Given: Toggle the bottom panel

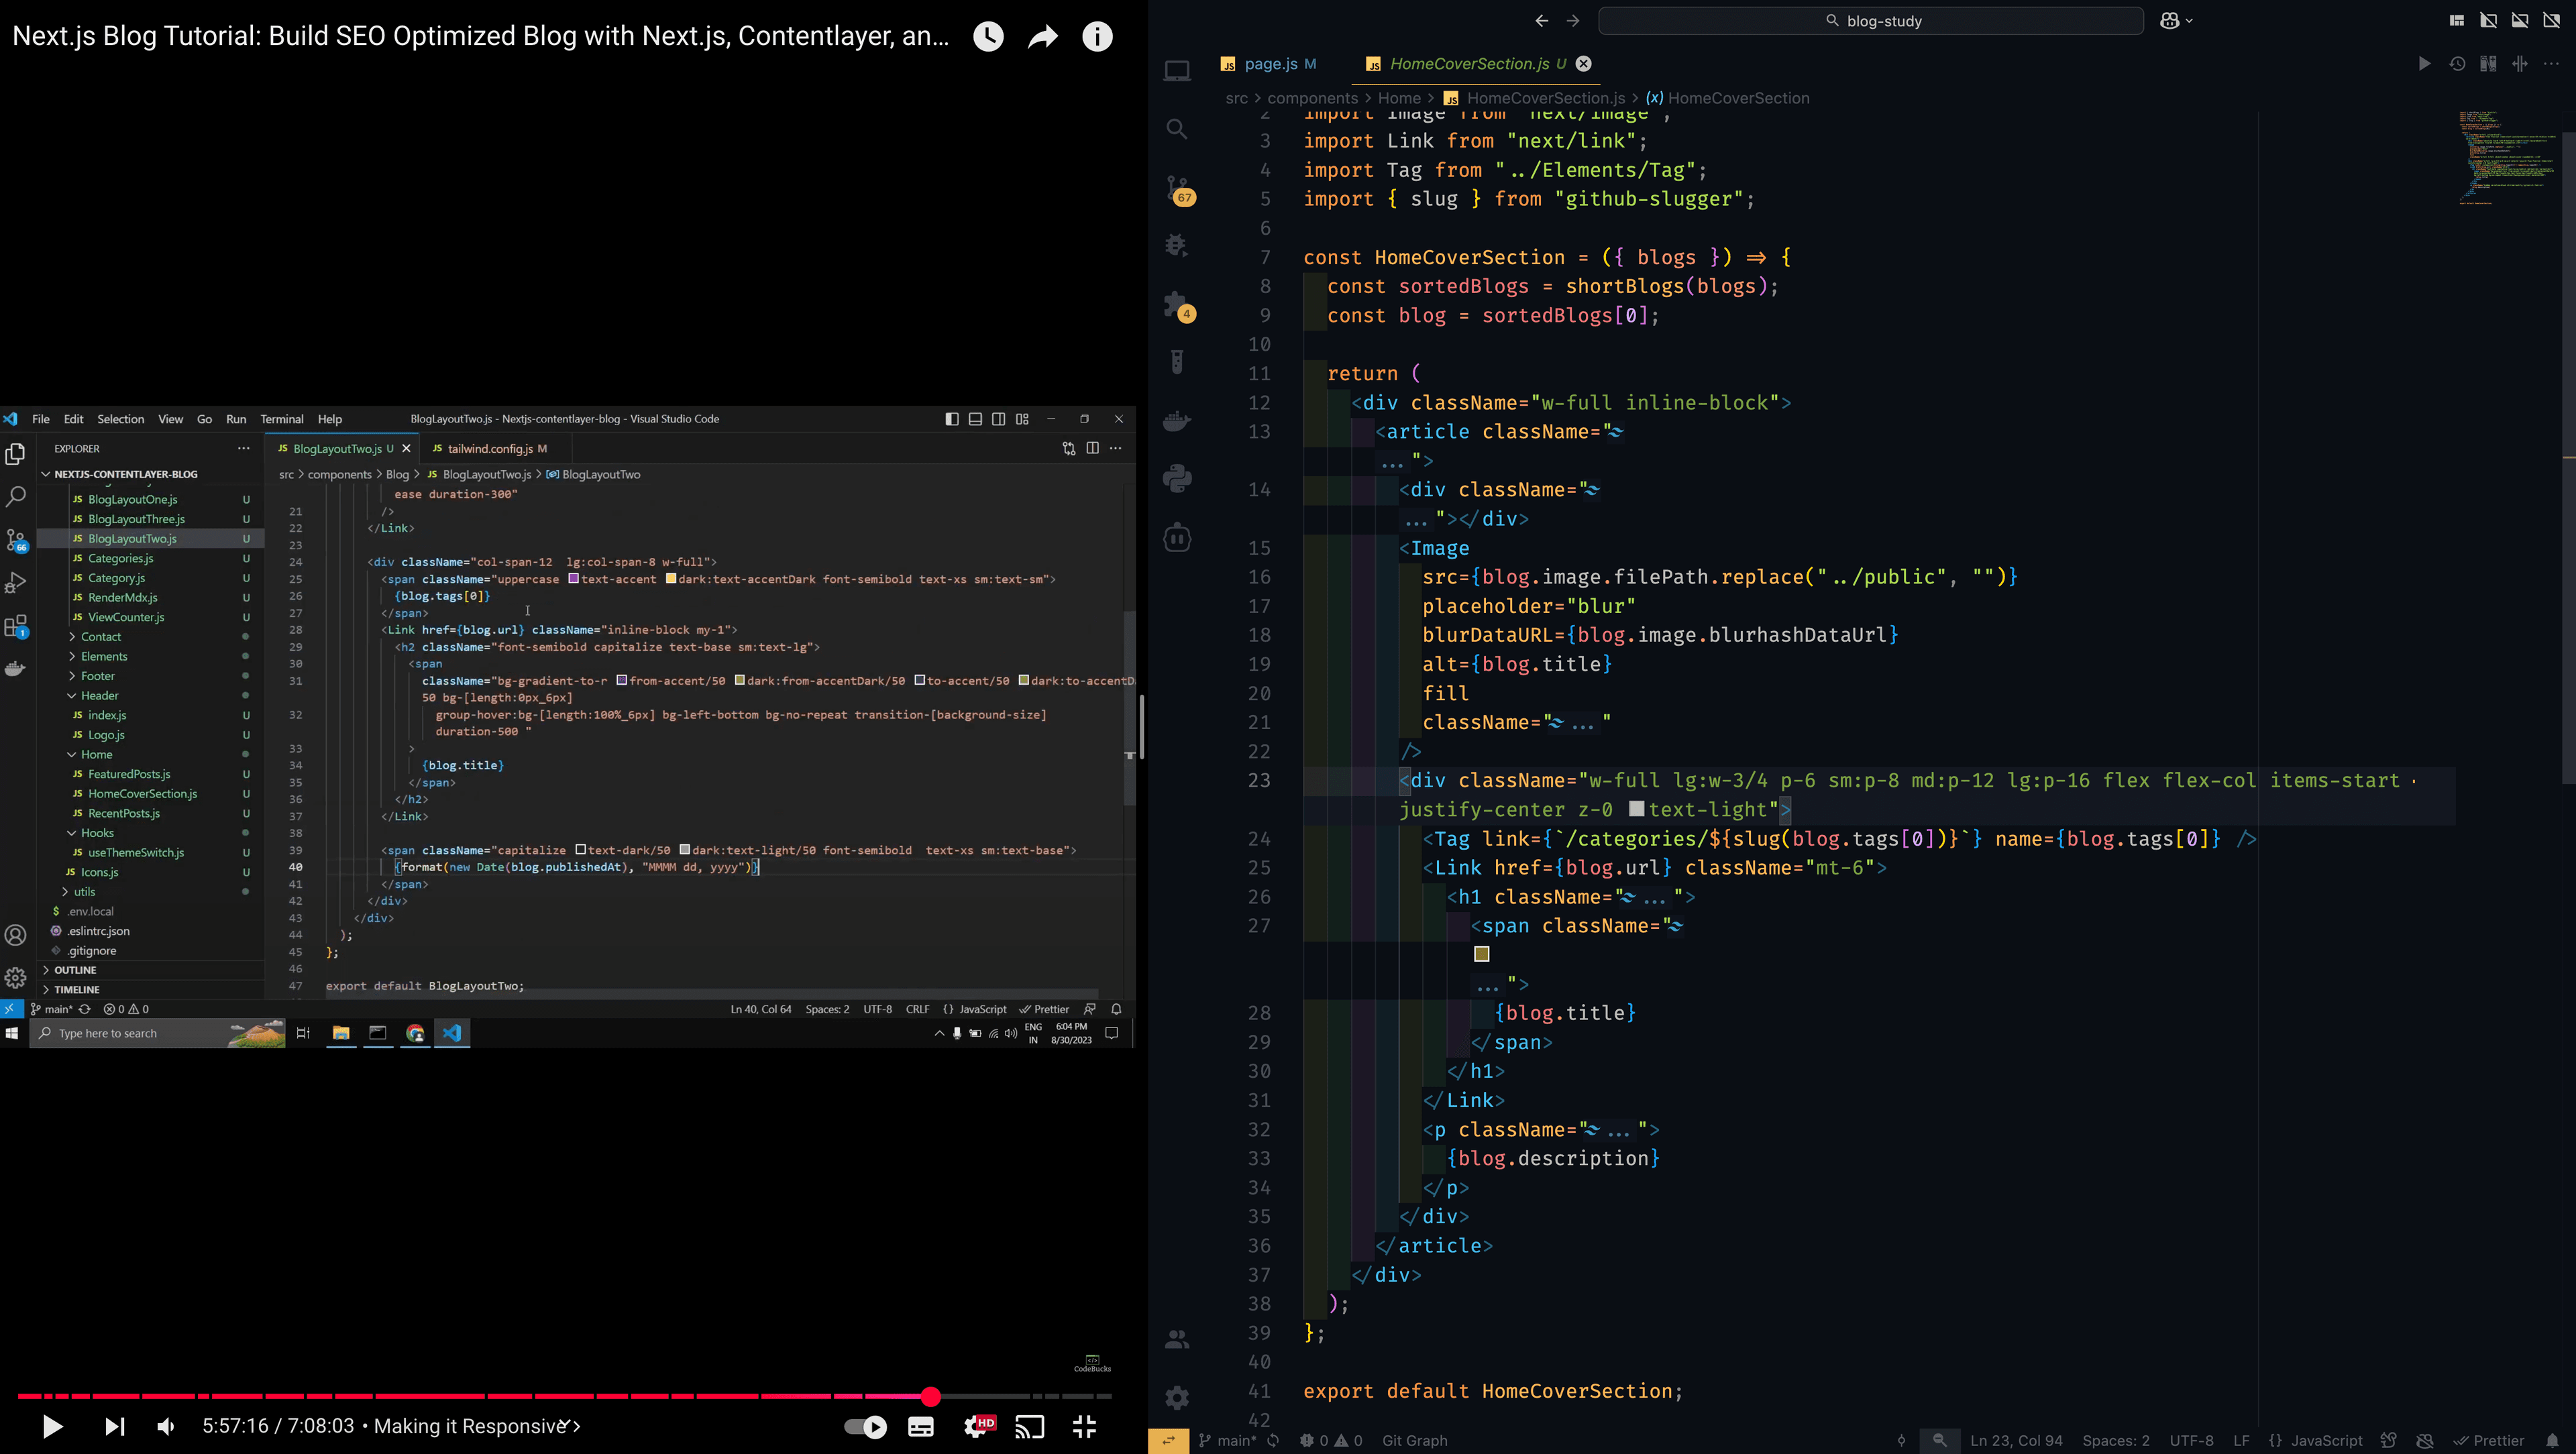Looking at the screenshot, I should tap(2520, 20).
